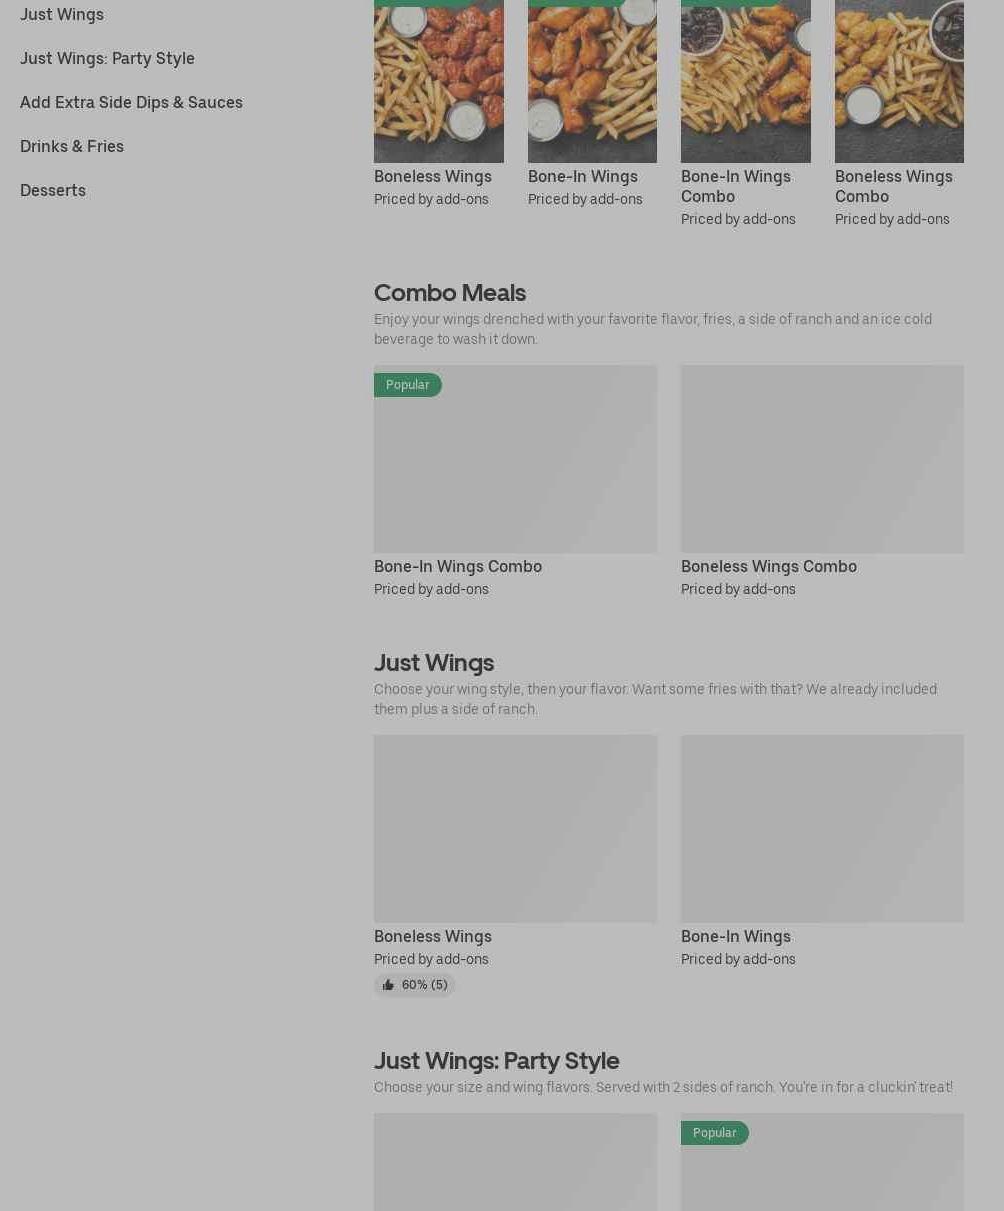The height and width of the screenshot is (1211, 1004).
Task: Open Just Wings in the sidebar menu
Action: (62, 14)
